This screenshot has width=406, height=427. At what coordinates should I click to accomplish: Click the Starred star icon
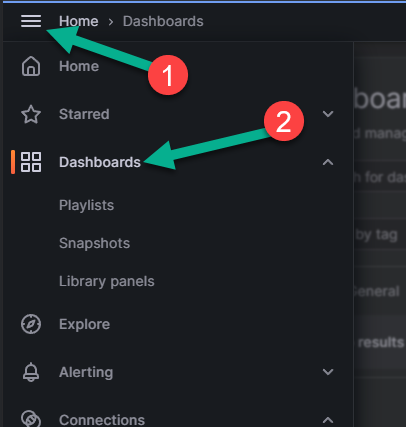tap(31, 114)
